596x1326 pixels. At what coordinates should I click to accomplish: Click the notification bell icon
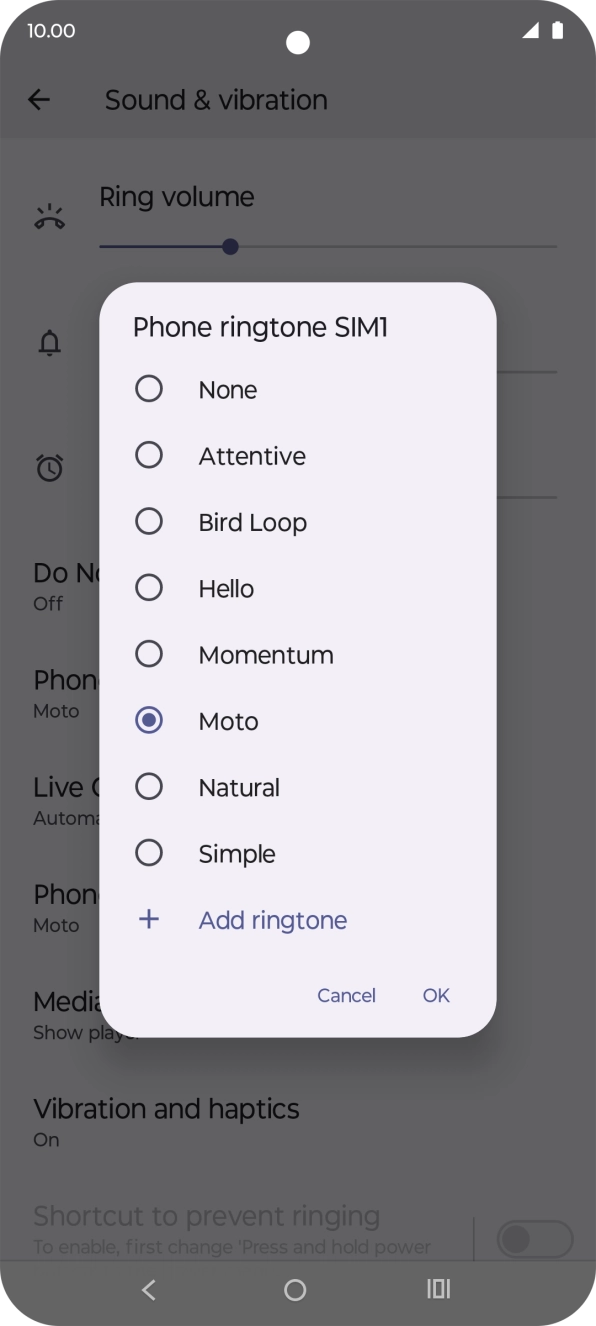click(50, 342)
